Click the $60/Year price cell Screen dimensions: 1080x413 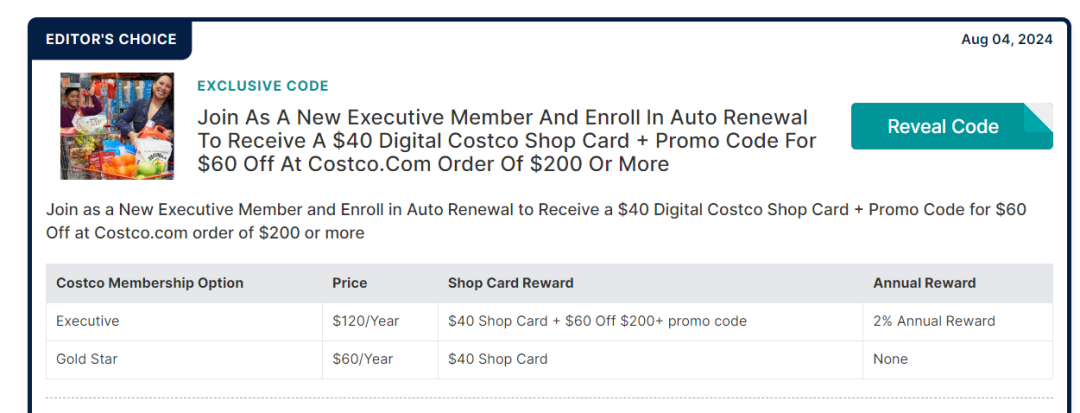pos(380,359)
